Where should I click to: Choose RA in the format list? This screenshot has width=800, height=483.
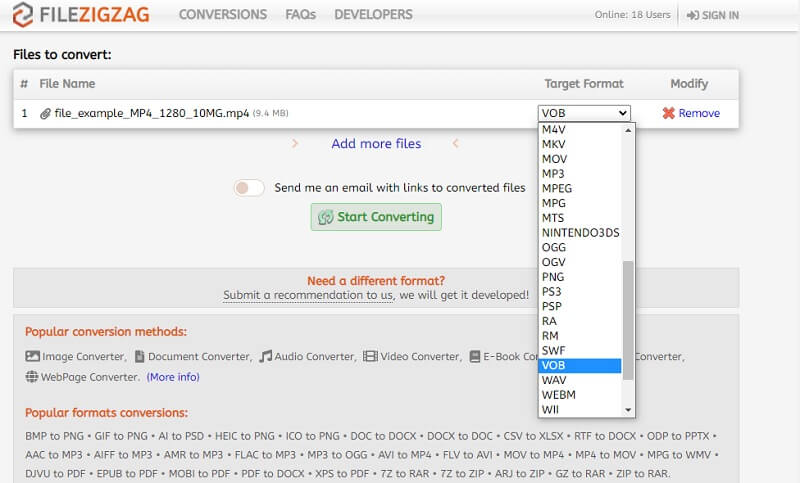coord(580,322)
